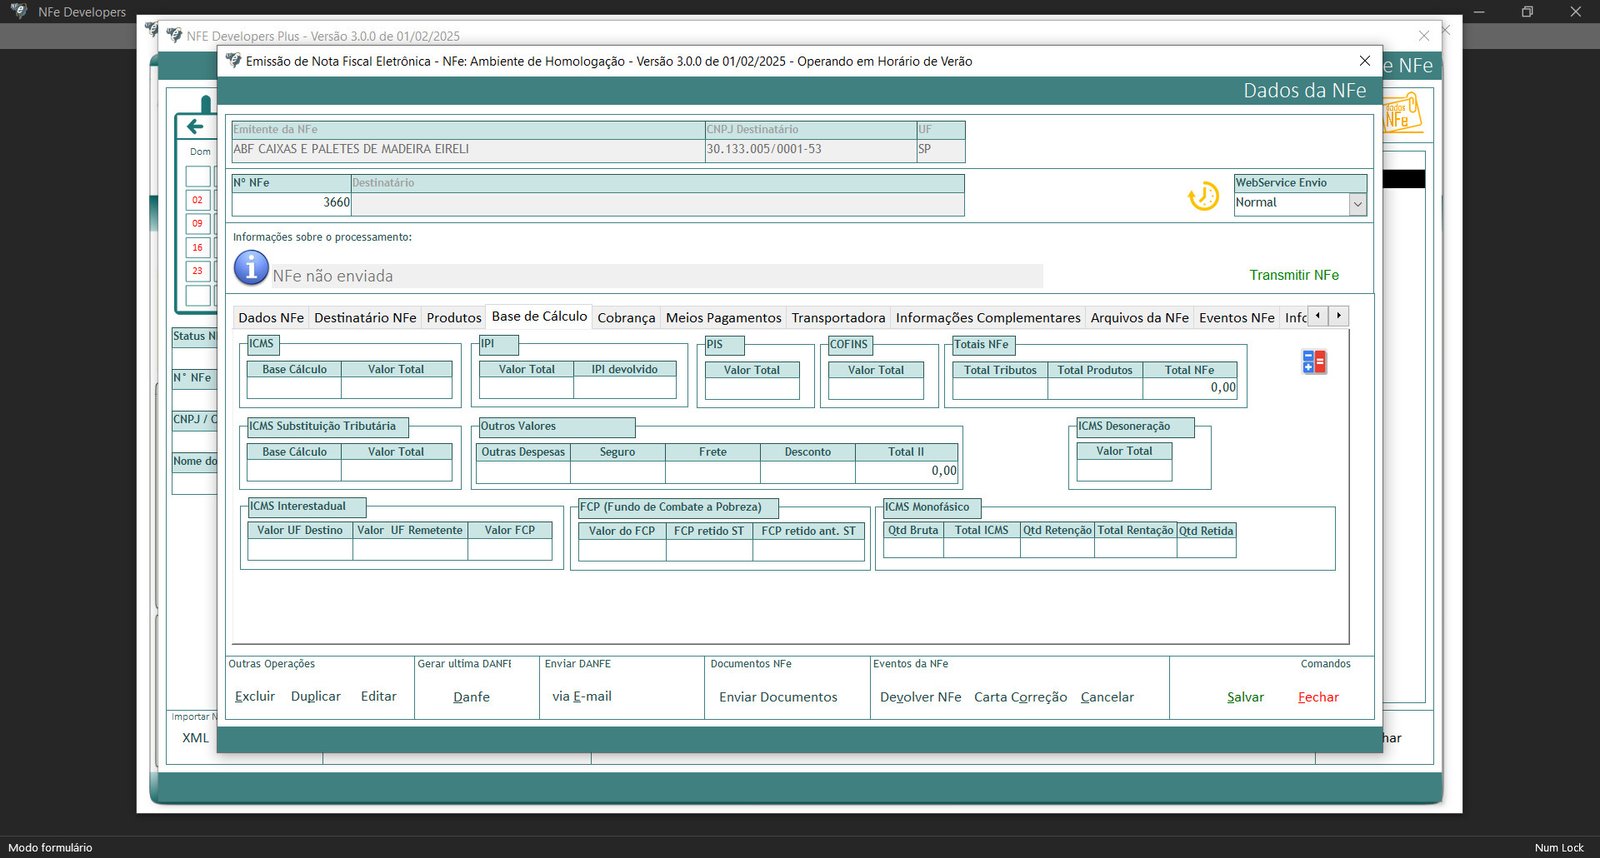This screenshot has height=858, width=1600.
Task: Open the Informações Complementares tab
Action: pos(987,318)
